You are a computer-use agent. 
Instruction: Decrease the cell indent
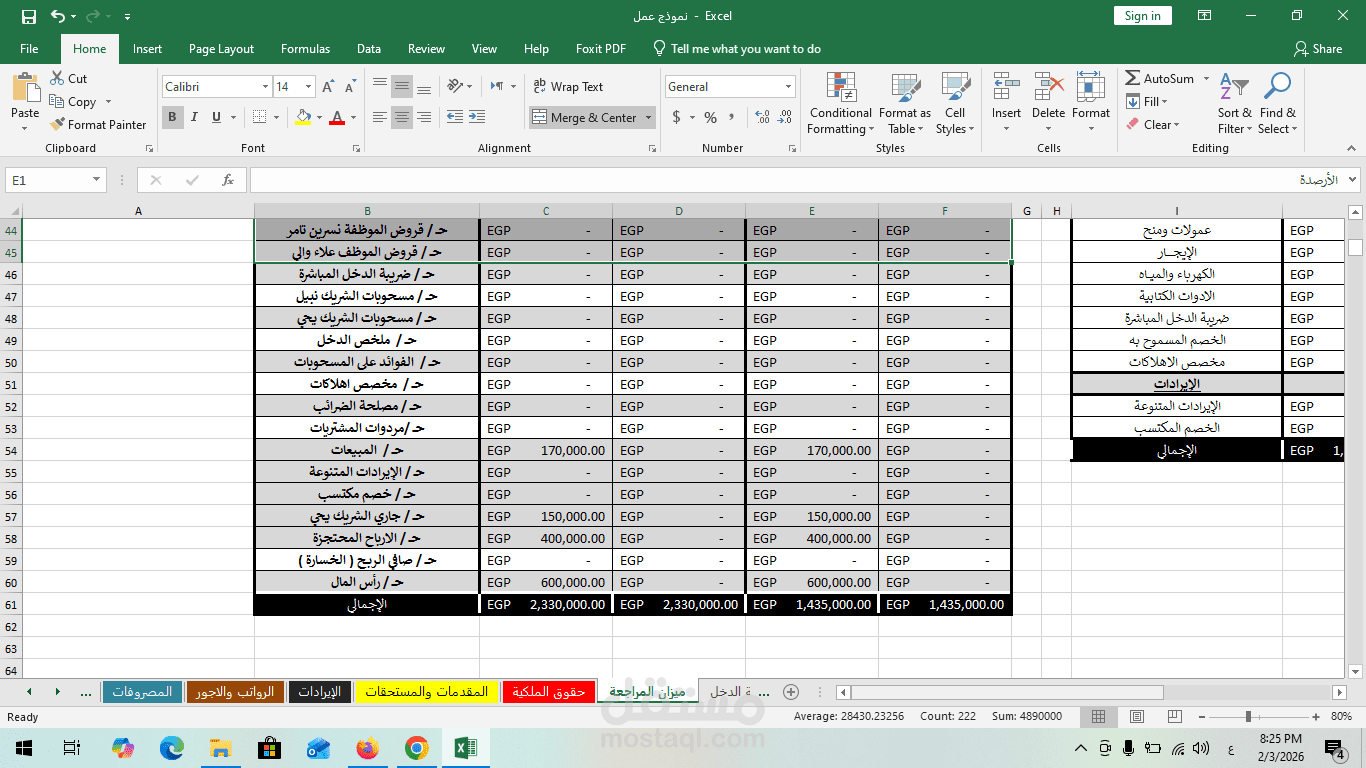pos(456,117)
